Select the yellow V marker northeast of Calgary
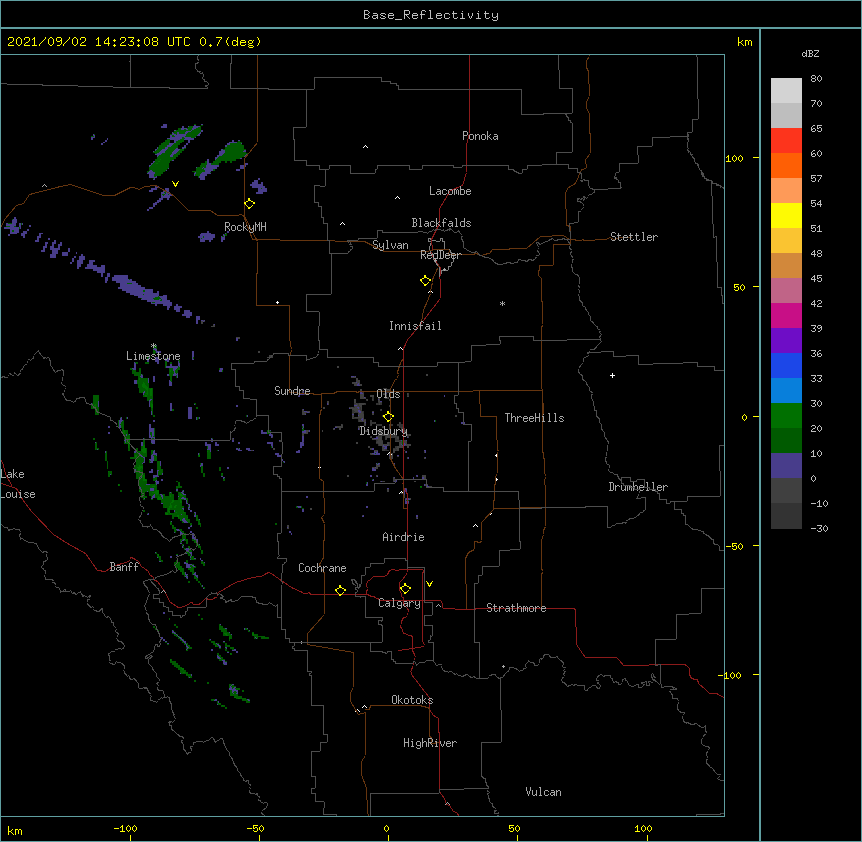Screen dimensions: 862x842 429,584
